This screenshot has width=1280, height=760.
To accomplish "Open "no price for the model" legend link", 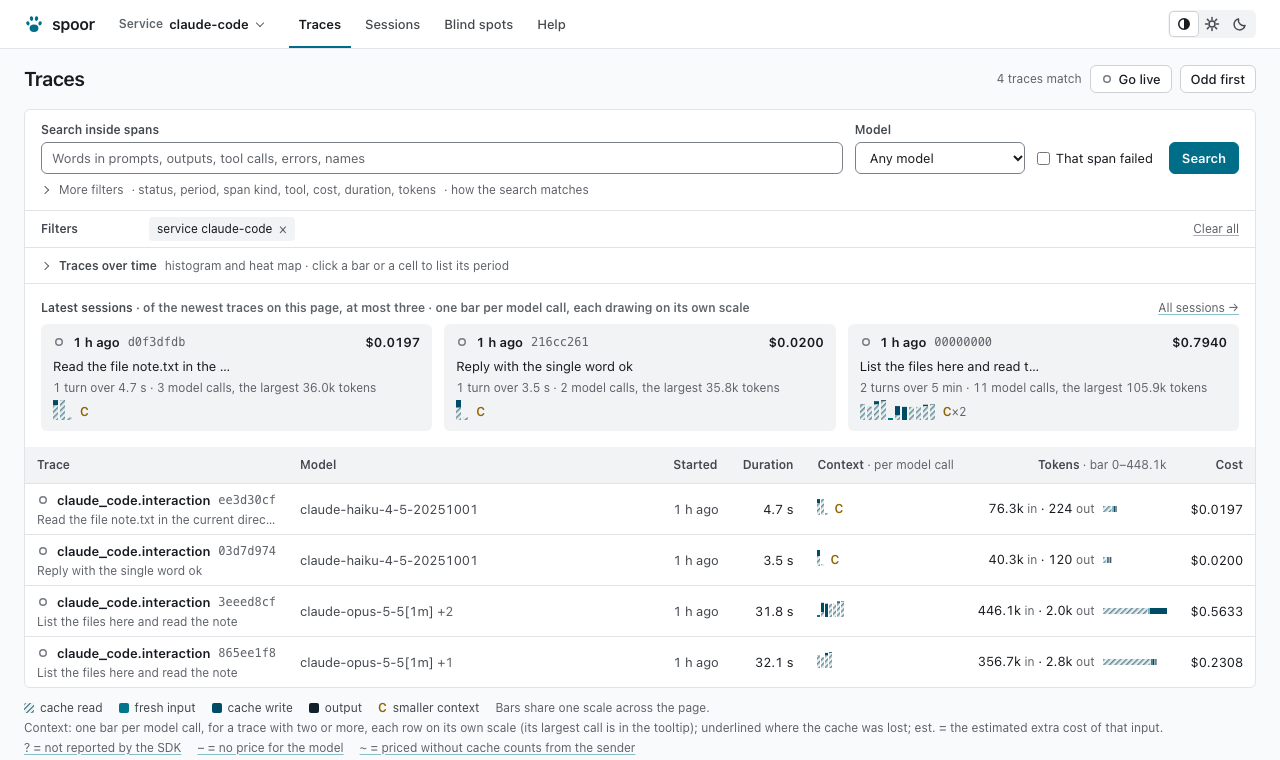I will [x=270, y=748].
